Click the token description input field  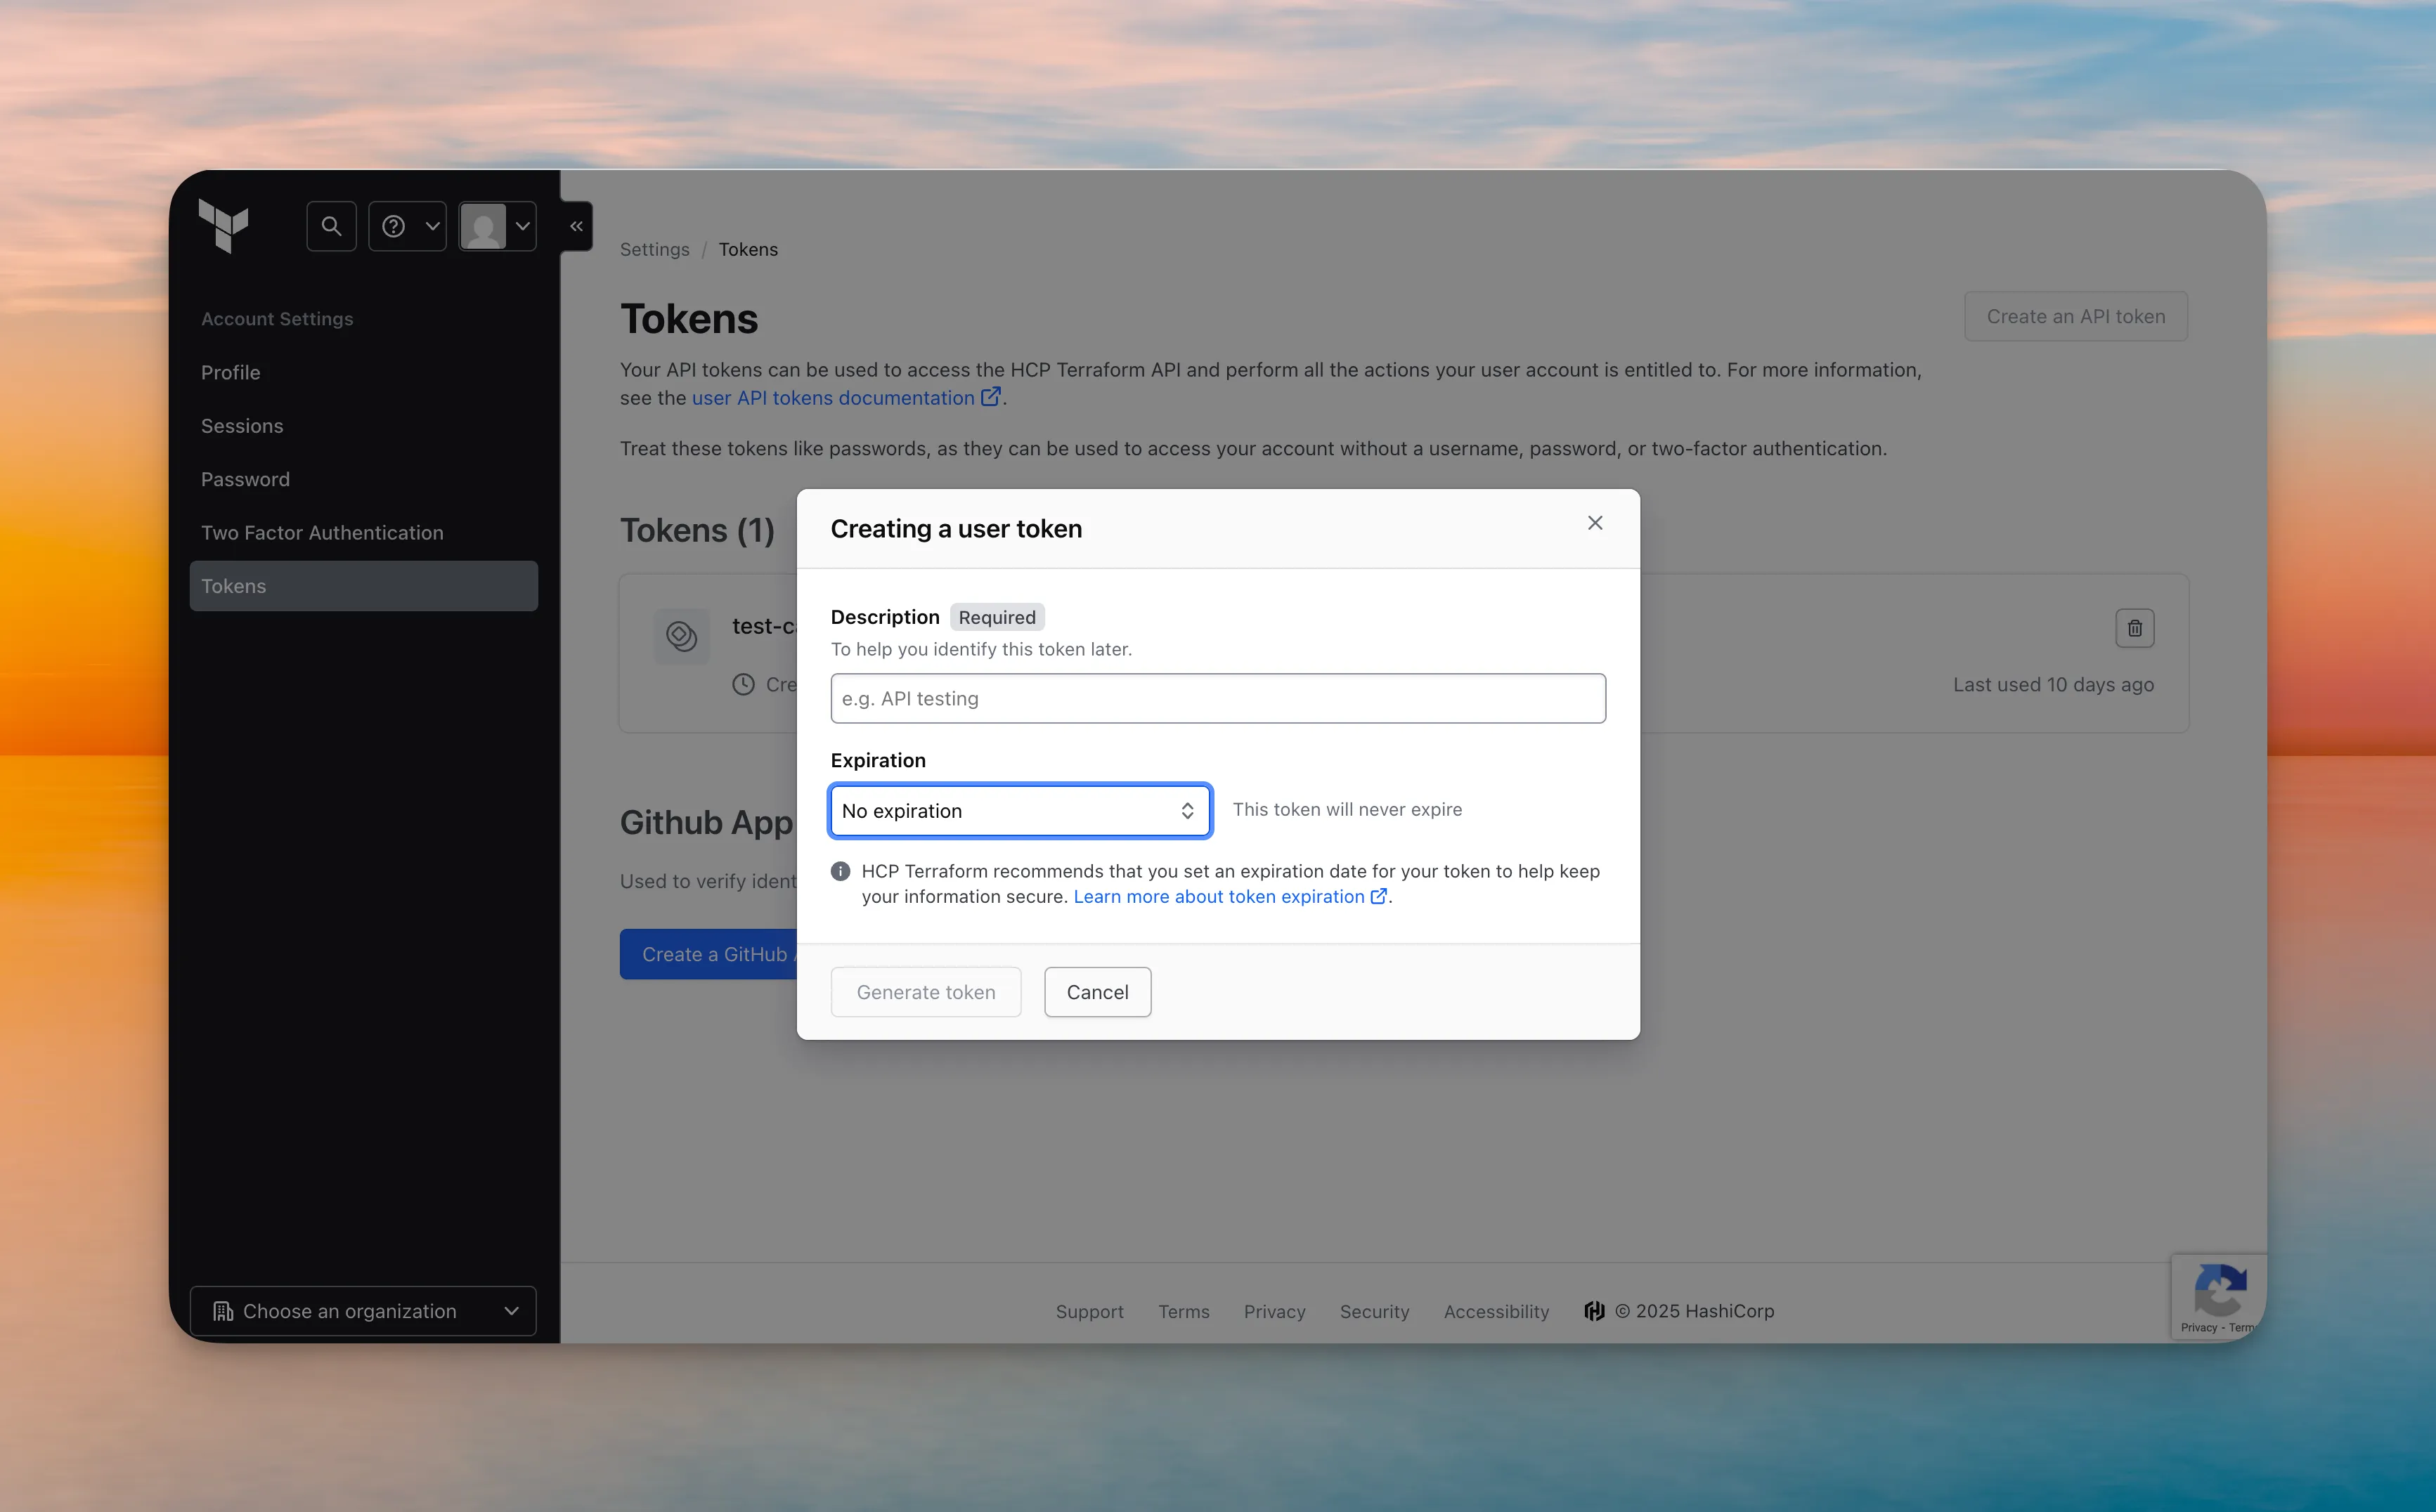pyautogui.click(x=1217, y=698)
